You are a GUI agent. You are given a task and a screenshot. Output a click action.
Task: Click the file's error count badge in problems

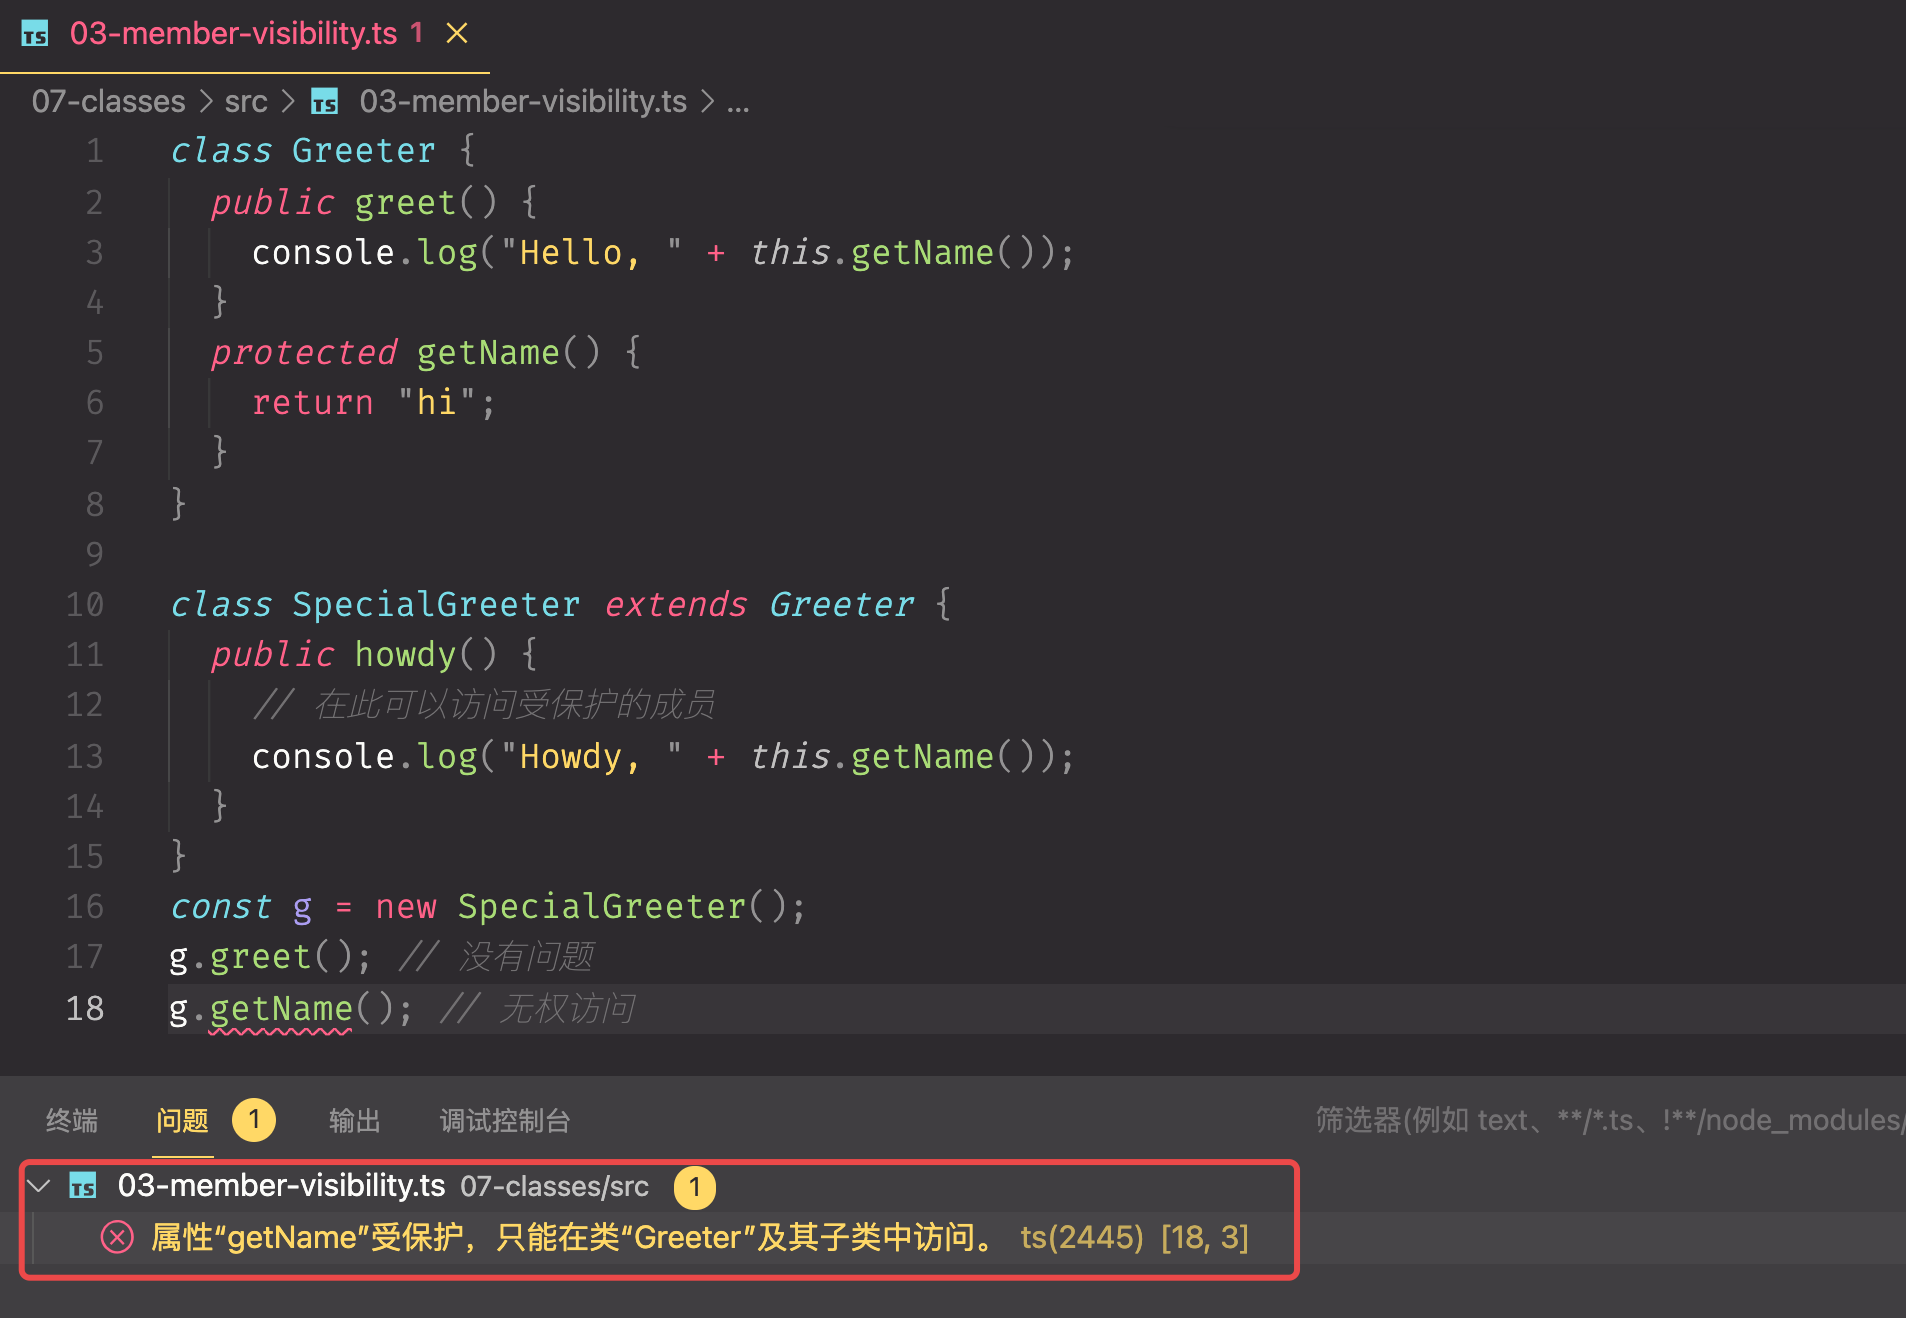pos(694,1187)
